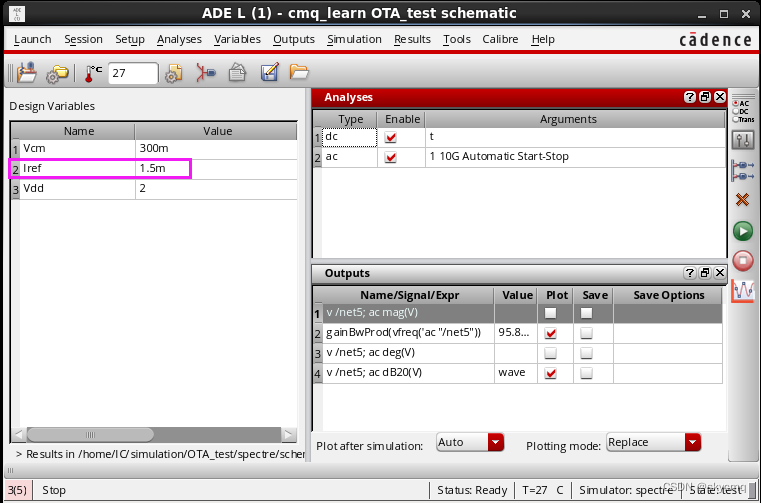This screenshot has height=503, width=761.
Task: Click the choose analyses toolbar icon
Action: tap(206, 73)
